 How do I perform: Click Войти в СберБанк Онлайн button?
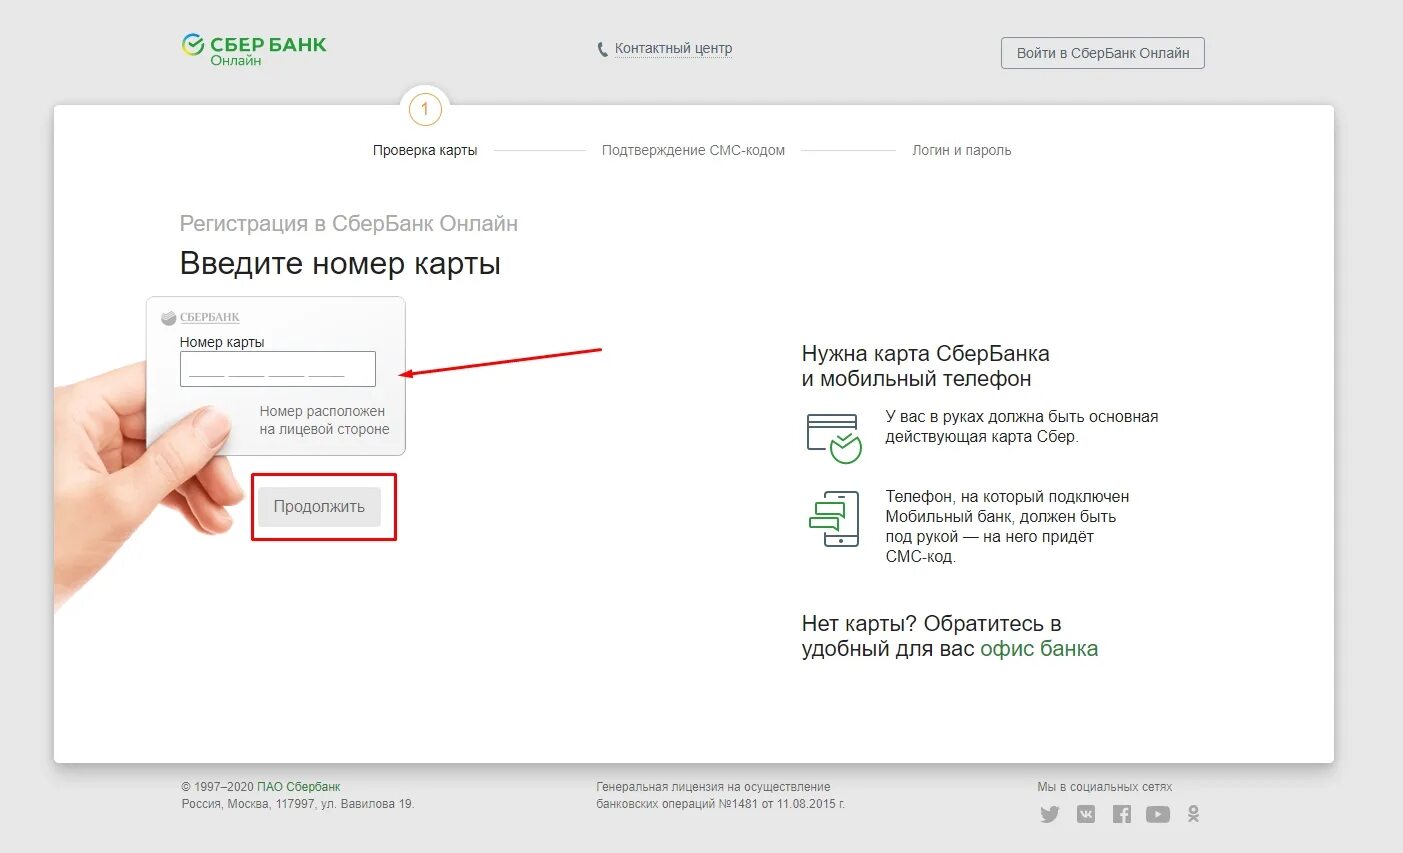[1103, 53]
